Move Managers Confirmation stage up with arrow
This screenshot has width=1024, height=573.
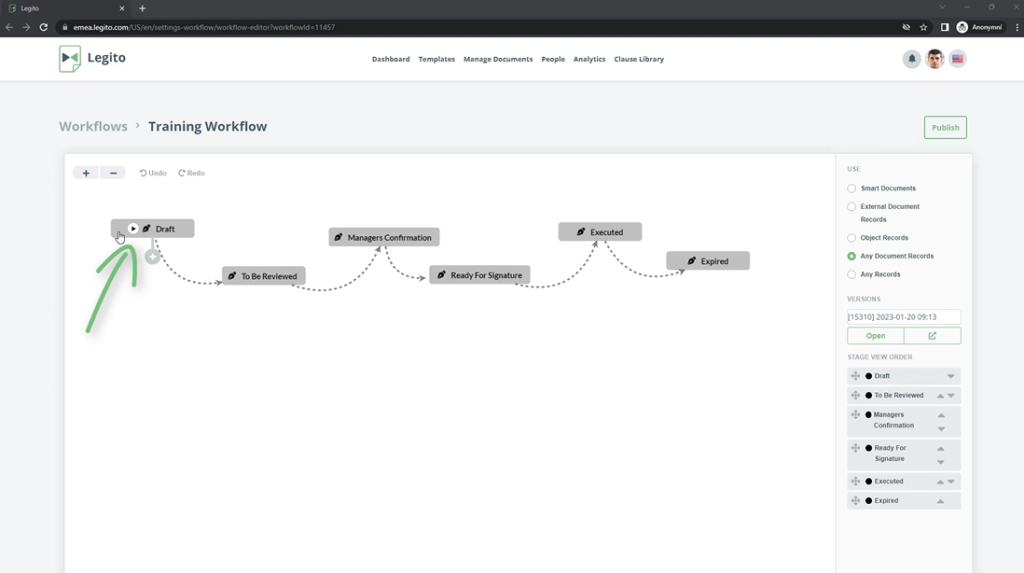tap(941, 415)
